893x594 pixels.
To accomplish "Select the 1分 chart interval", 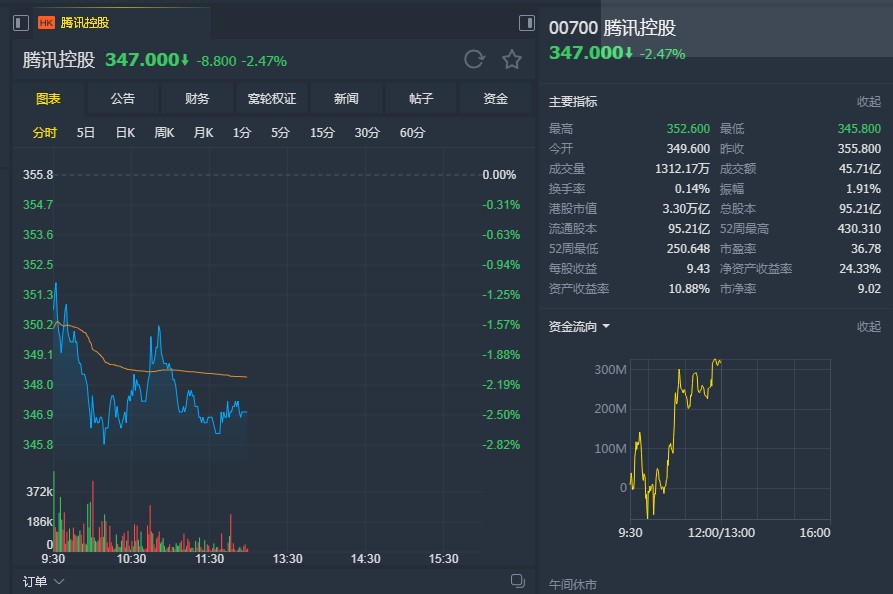I will click(241, 133).
